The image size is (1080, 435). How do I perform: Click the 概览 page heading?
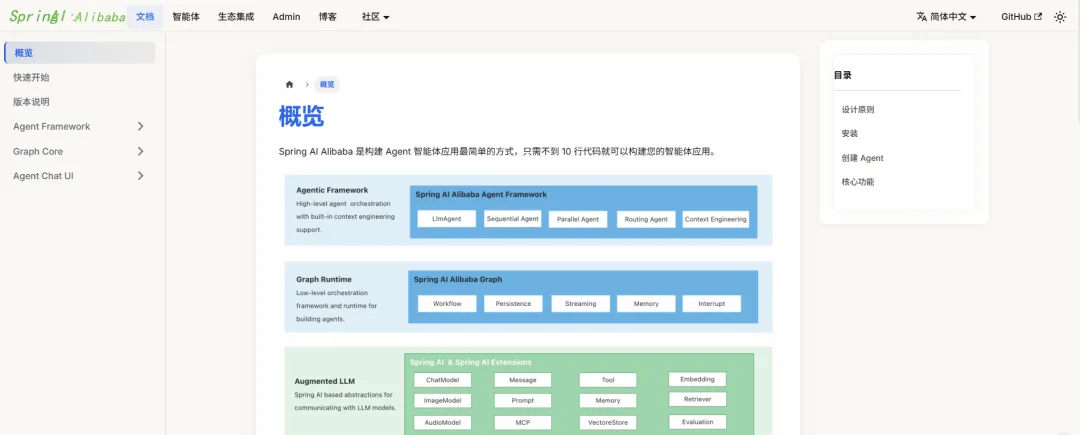pyautogui.click(x=301, y=116)
